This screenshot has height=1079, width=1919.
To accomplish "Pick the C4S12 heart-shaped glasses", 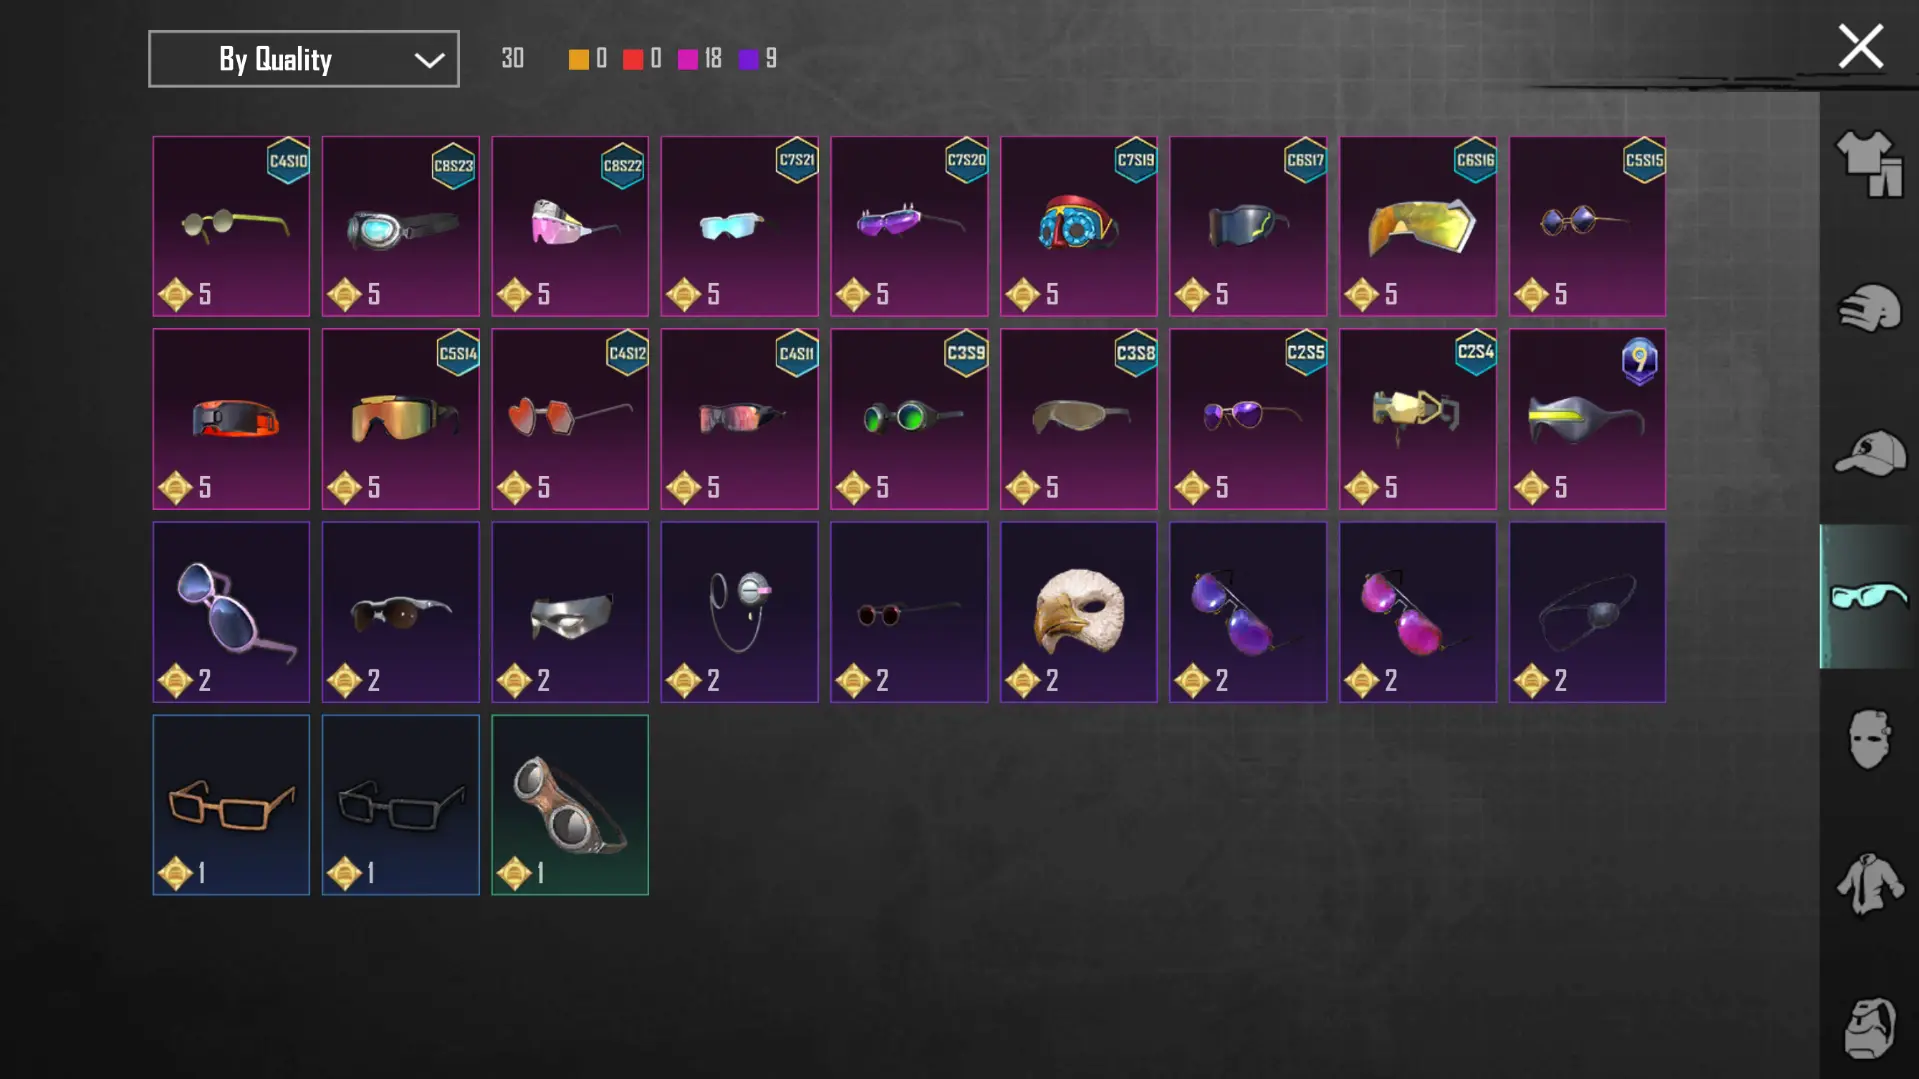I will [x=570, y=419].
